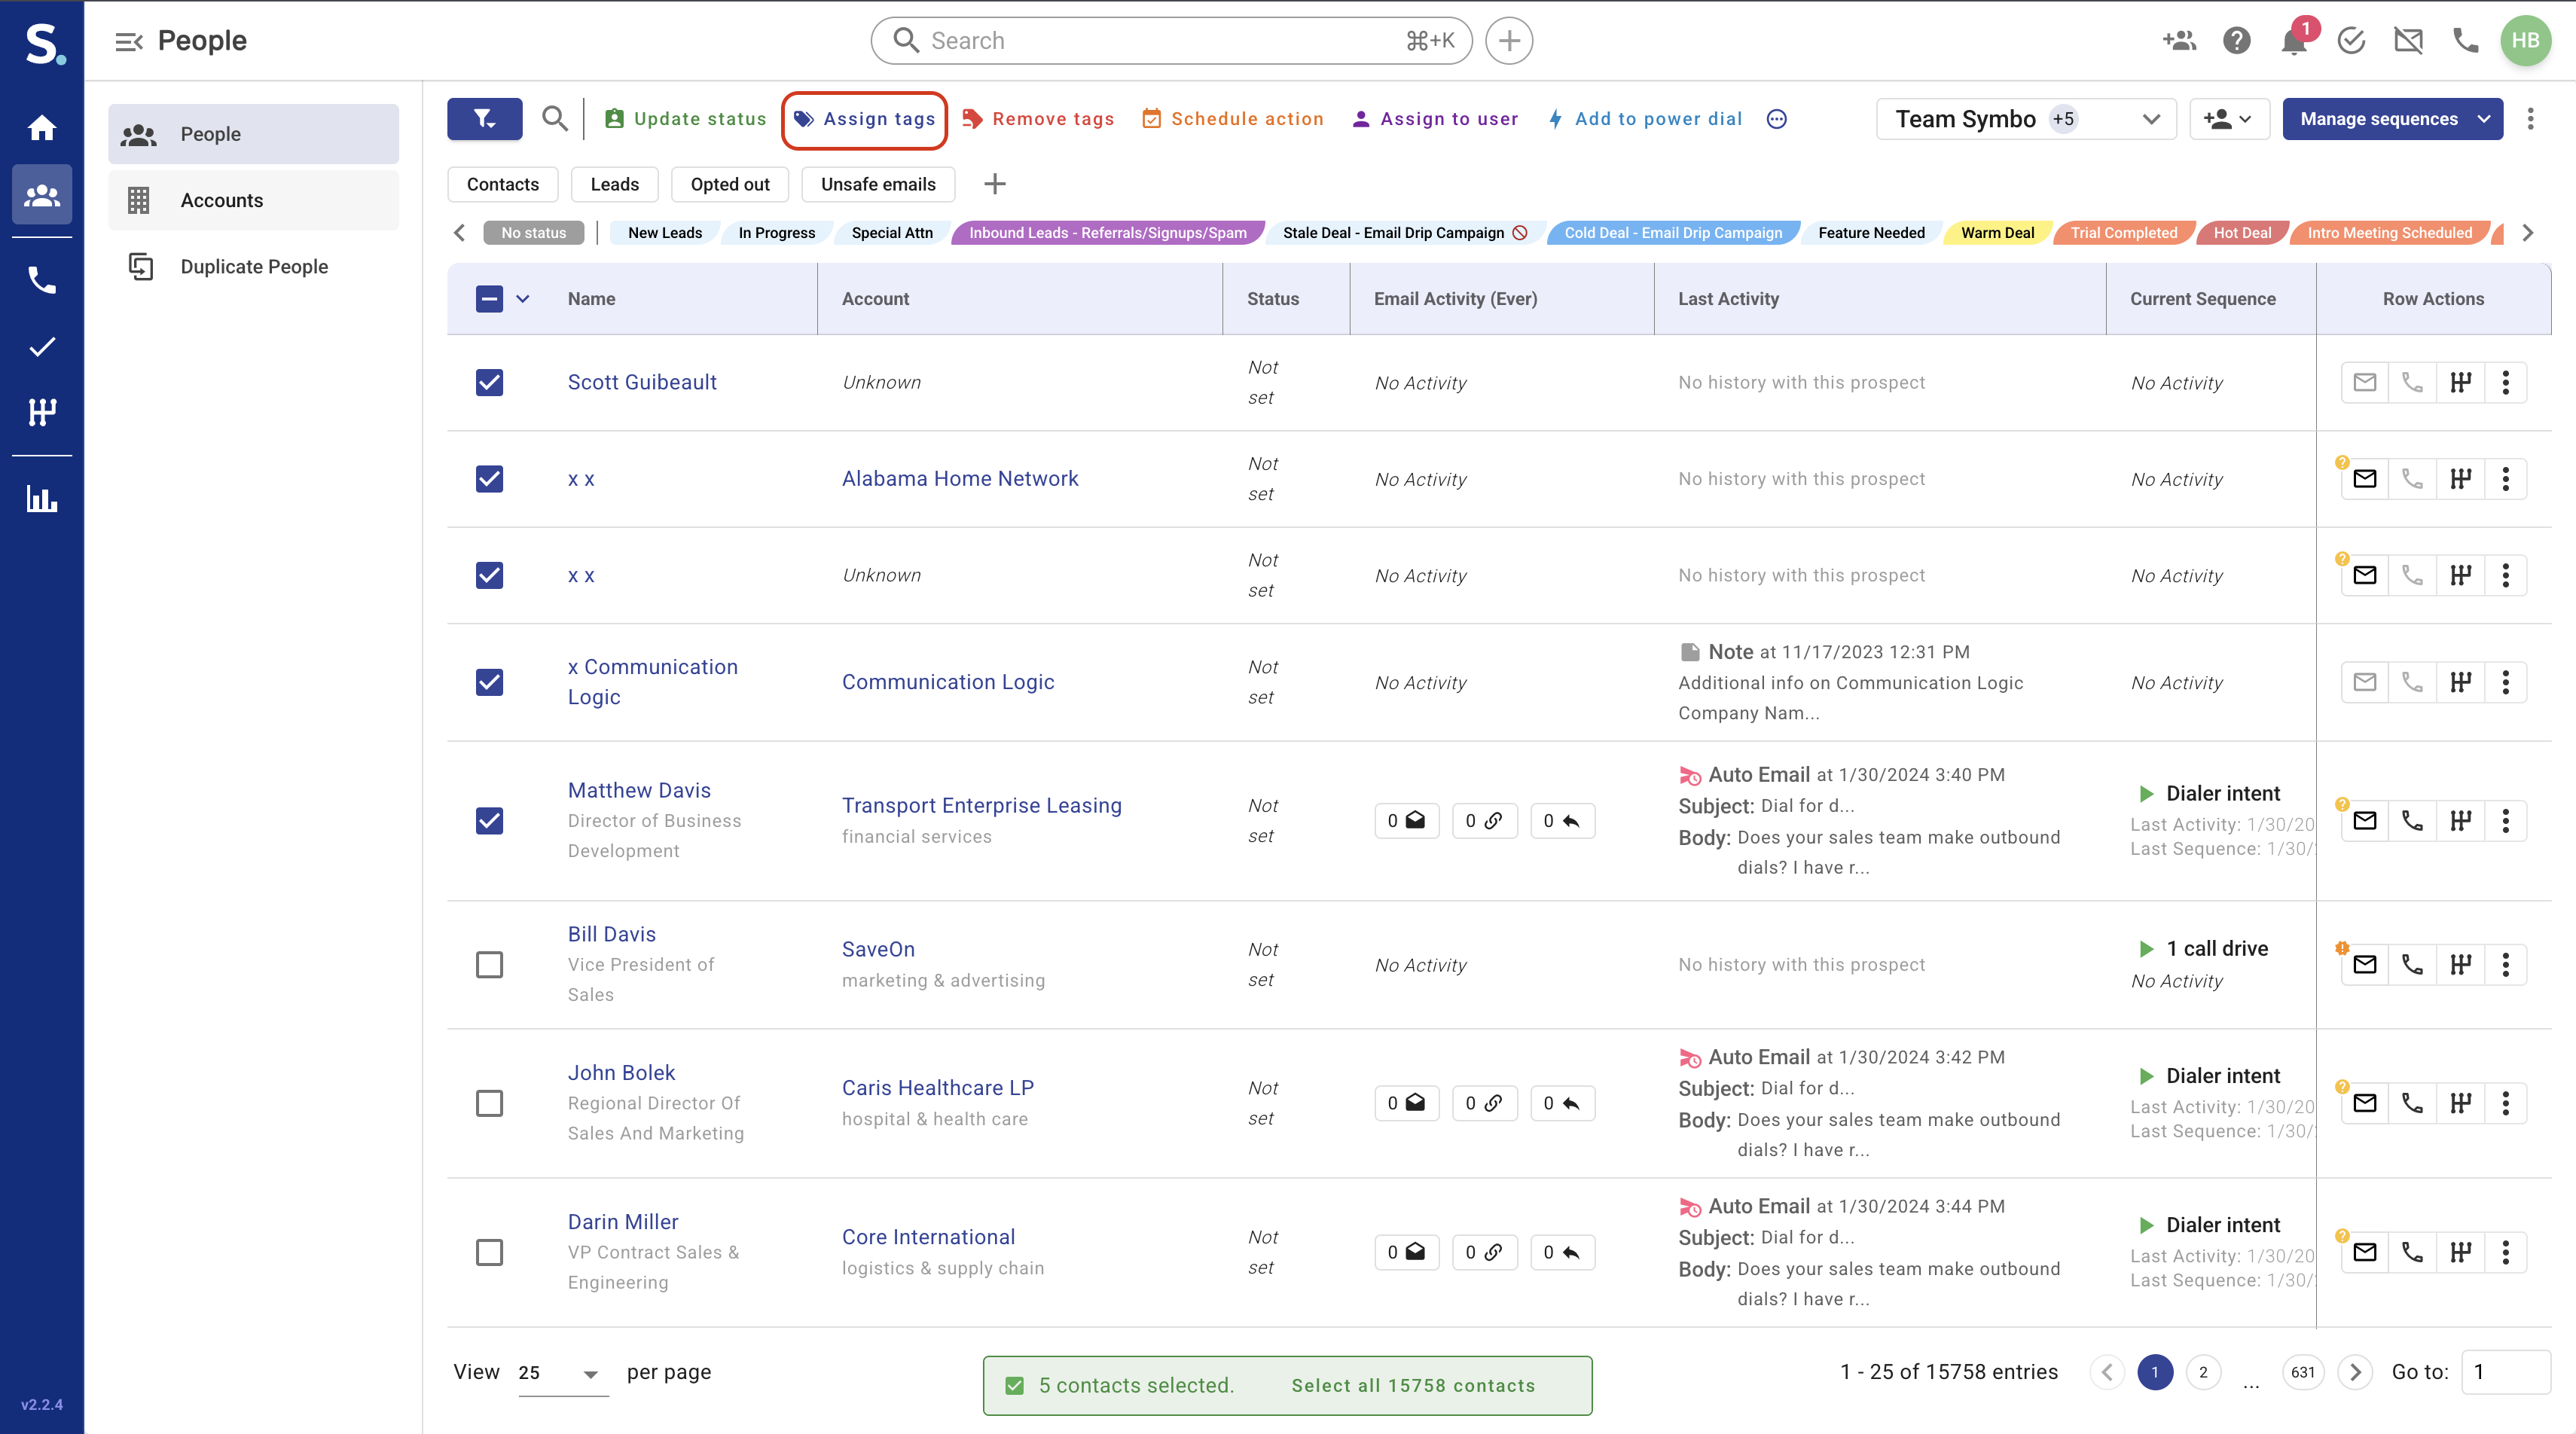
Task: Select the Warm Deal yellow status tag
Action: click(x=1996, y=233)
